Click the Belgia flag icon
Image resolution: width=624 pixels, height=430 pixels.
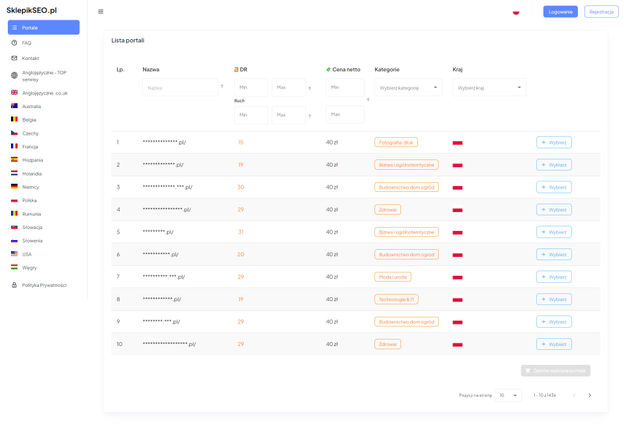pyautogui.click(x=14, y=119)
